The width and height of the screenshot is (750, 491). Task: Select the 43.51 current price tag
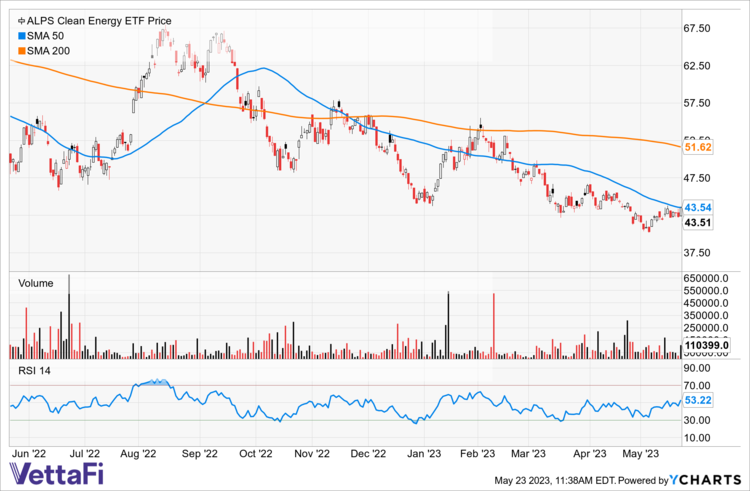click(x=696, y=222)
